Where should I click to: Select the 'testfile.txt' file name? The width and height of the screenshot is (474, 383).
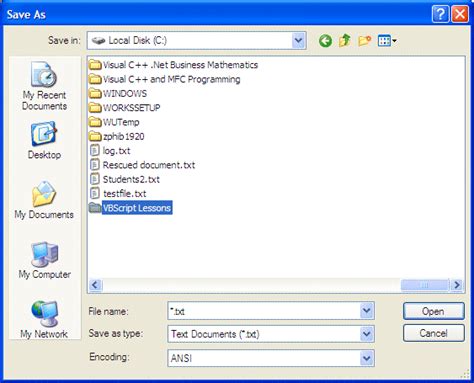124,194
